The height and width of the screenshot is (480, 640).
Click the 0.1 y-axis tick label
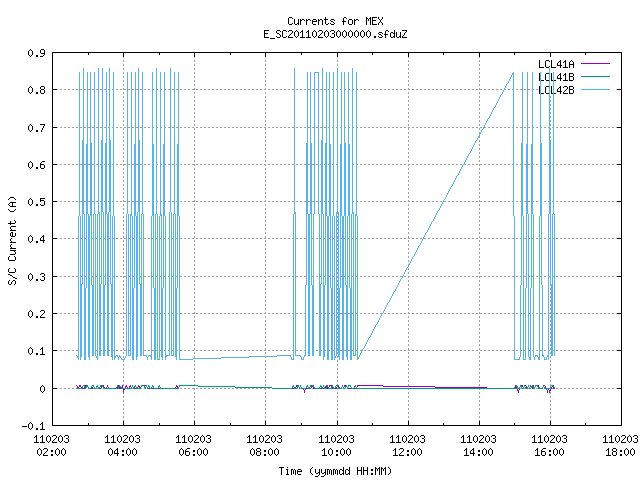coord(37,351)
